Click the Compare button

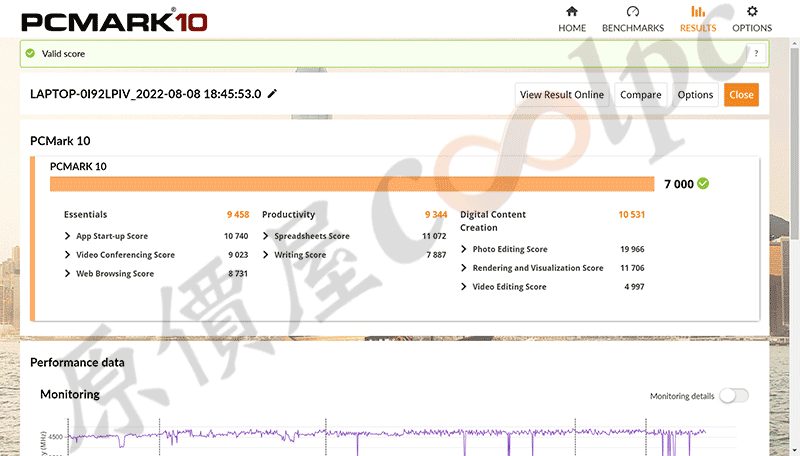pos(640,94)
